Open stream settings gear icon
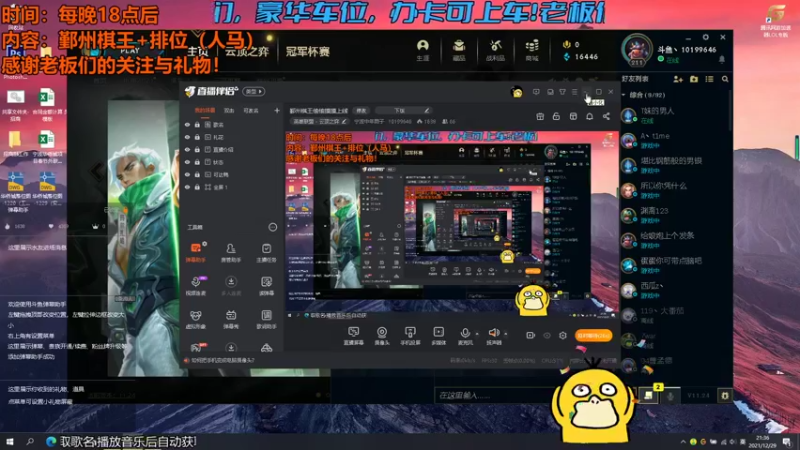Screen dimensions: 800x450 coord(563,335)
